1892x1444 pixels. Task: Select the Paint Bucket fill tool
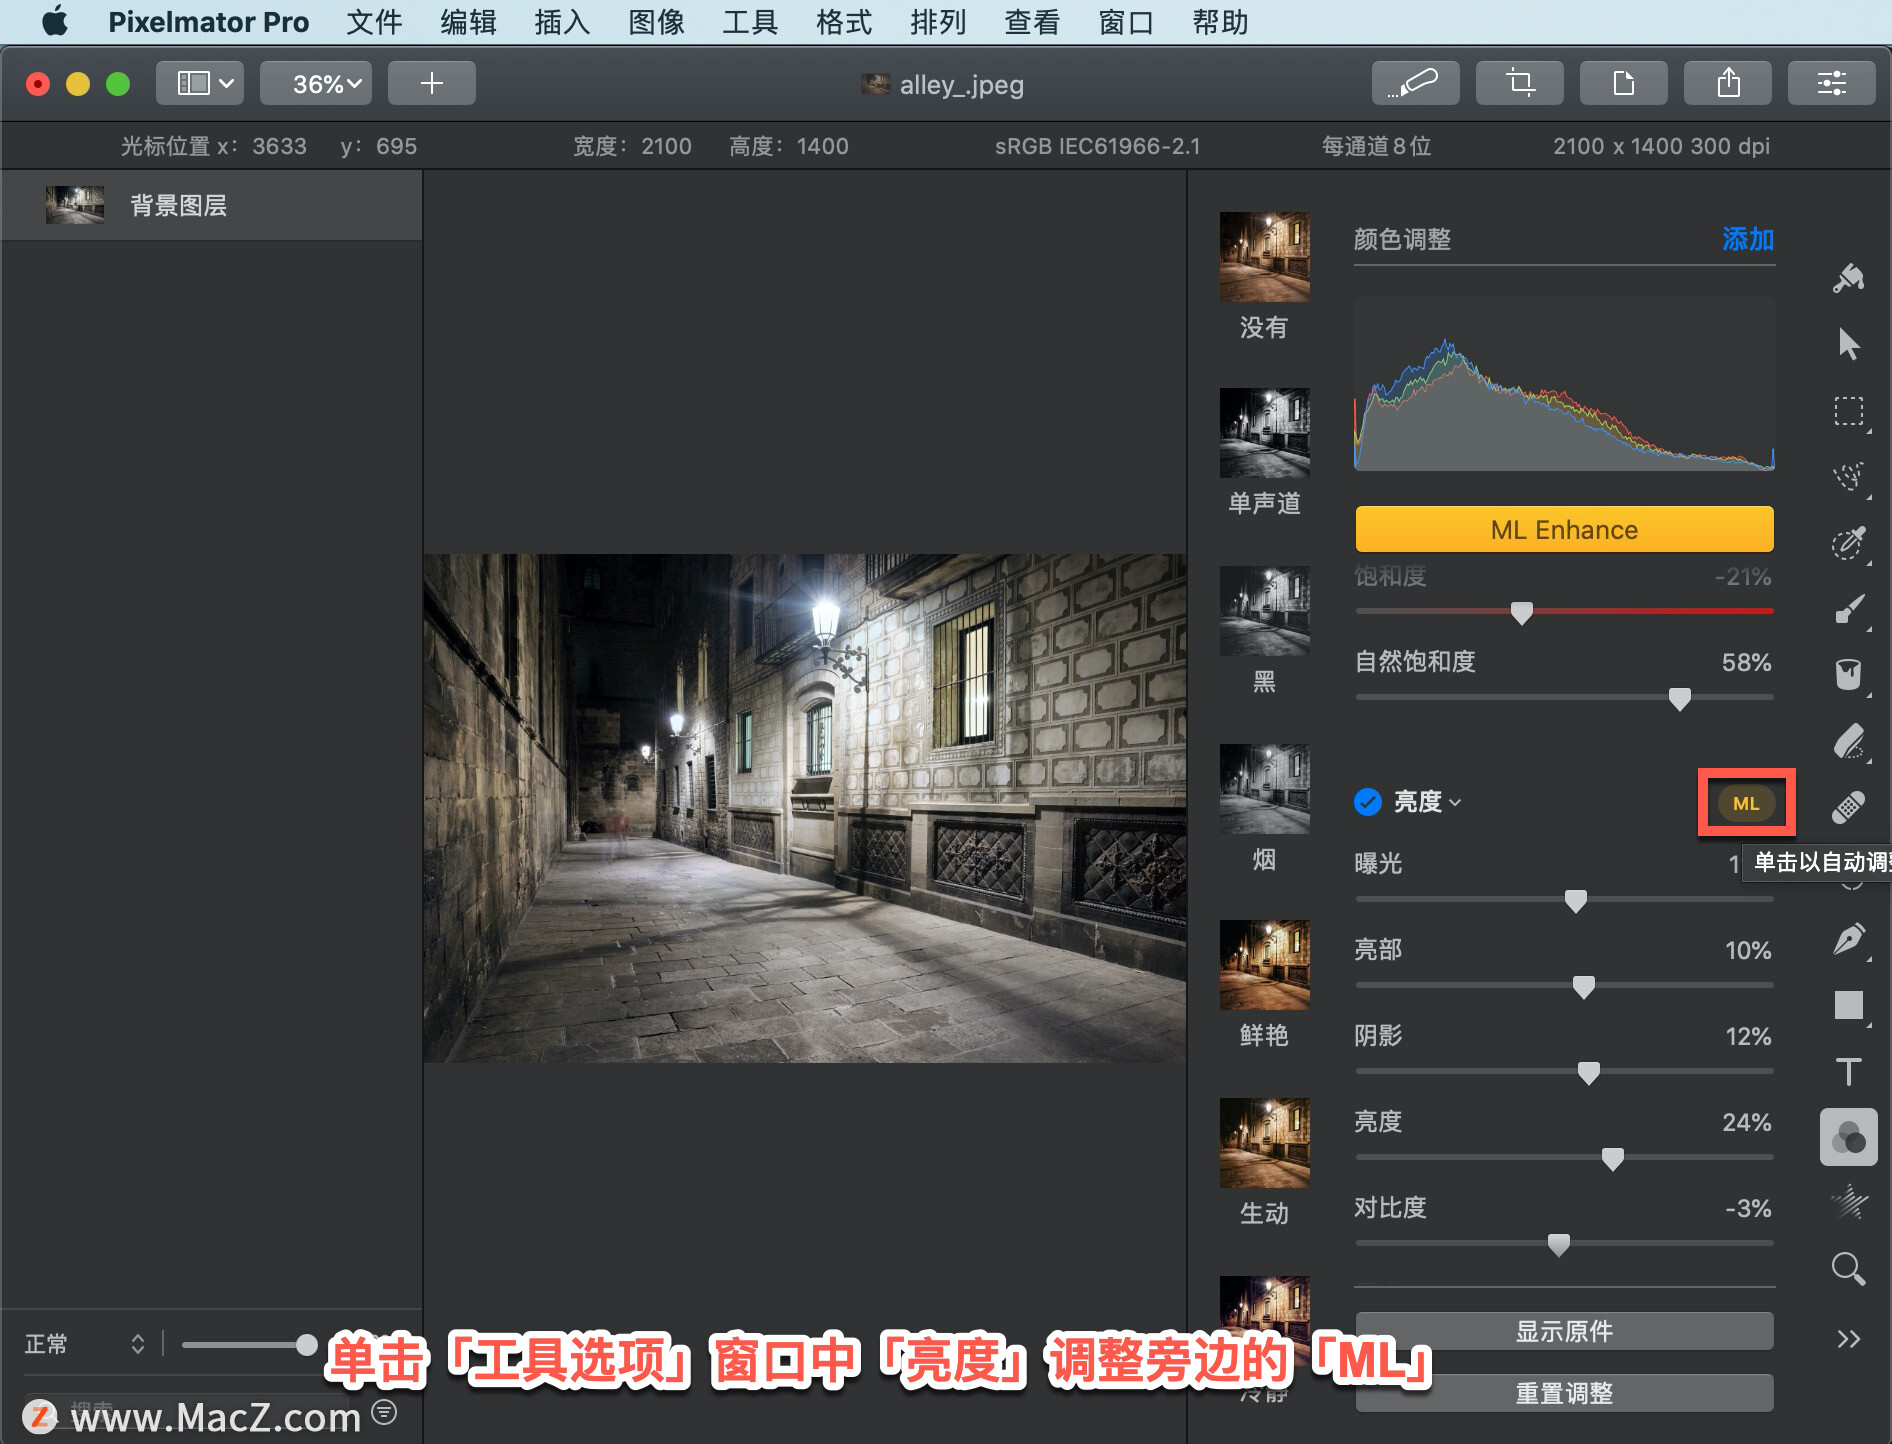pos(1848,675)
